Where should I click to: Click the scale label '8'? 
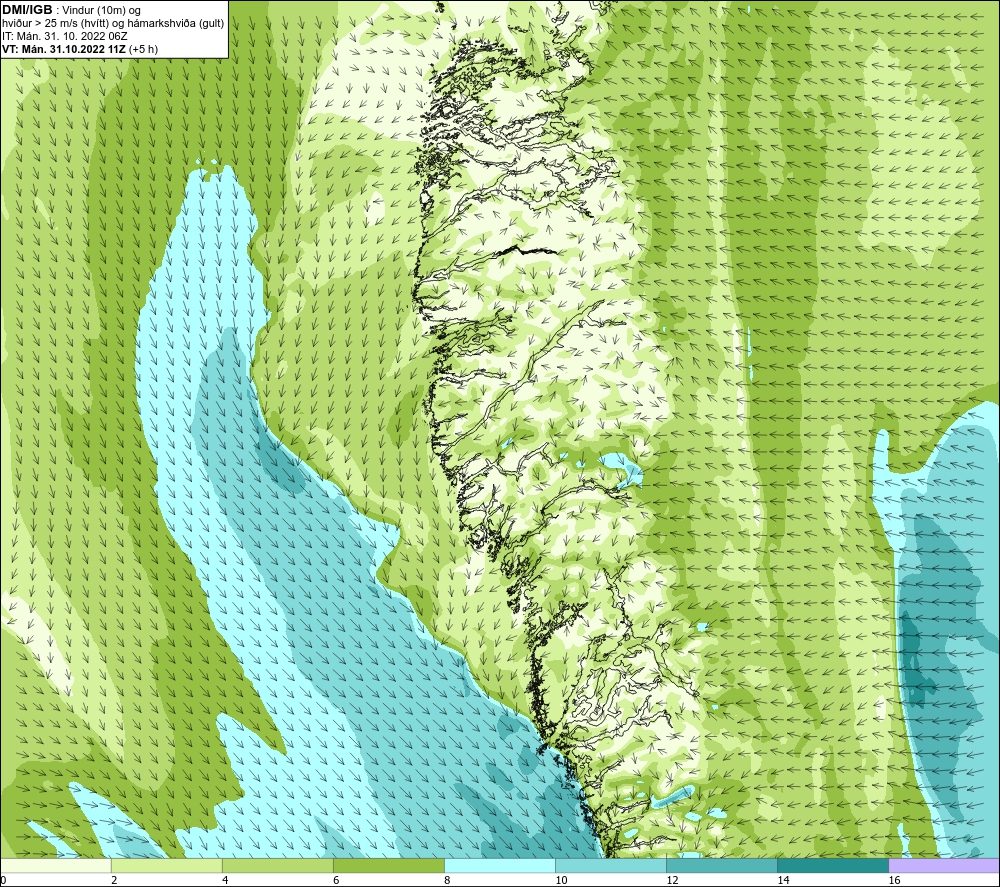click(447, 880)
